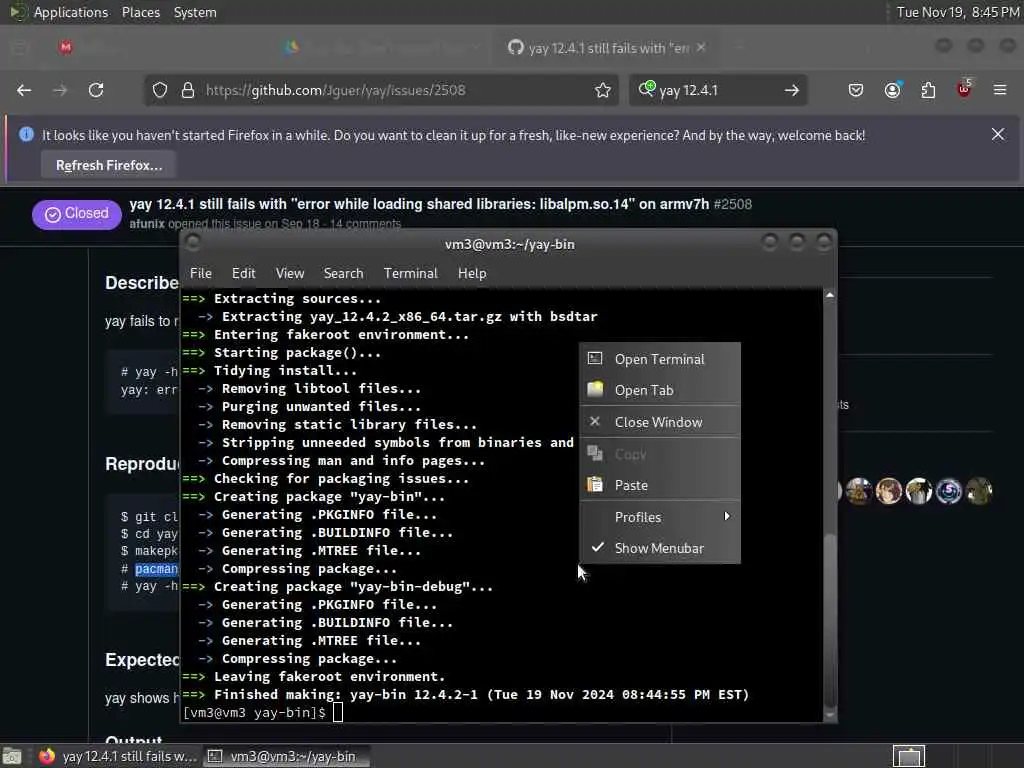The image size is (1024, 768).
Task: Bookmark this page with star icon
Action: (x=603, y=90)
